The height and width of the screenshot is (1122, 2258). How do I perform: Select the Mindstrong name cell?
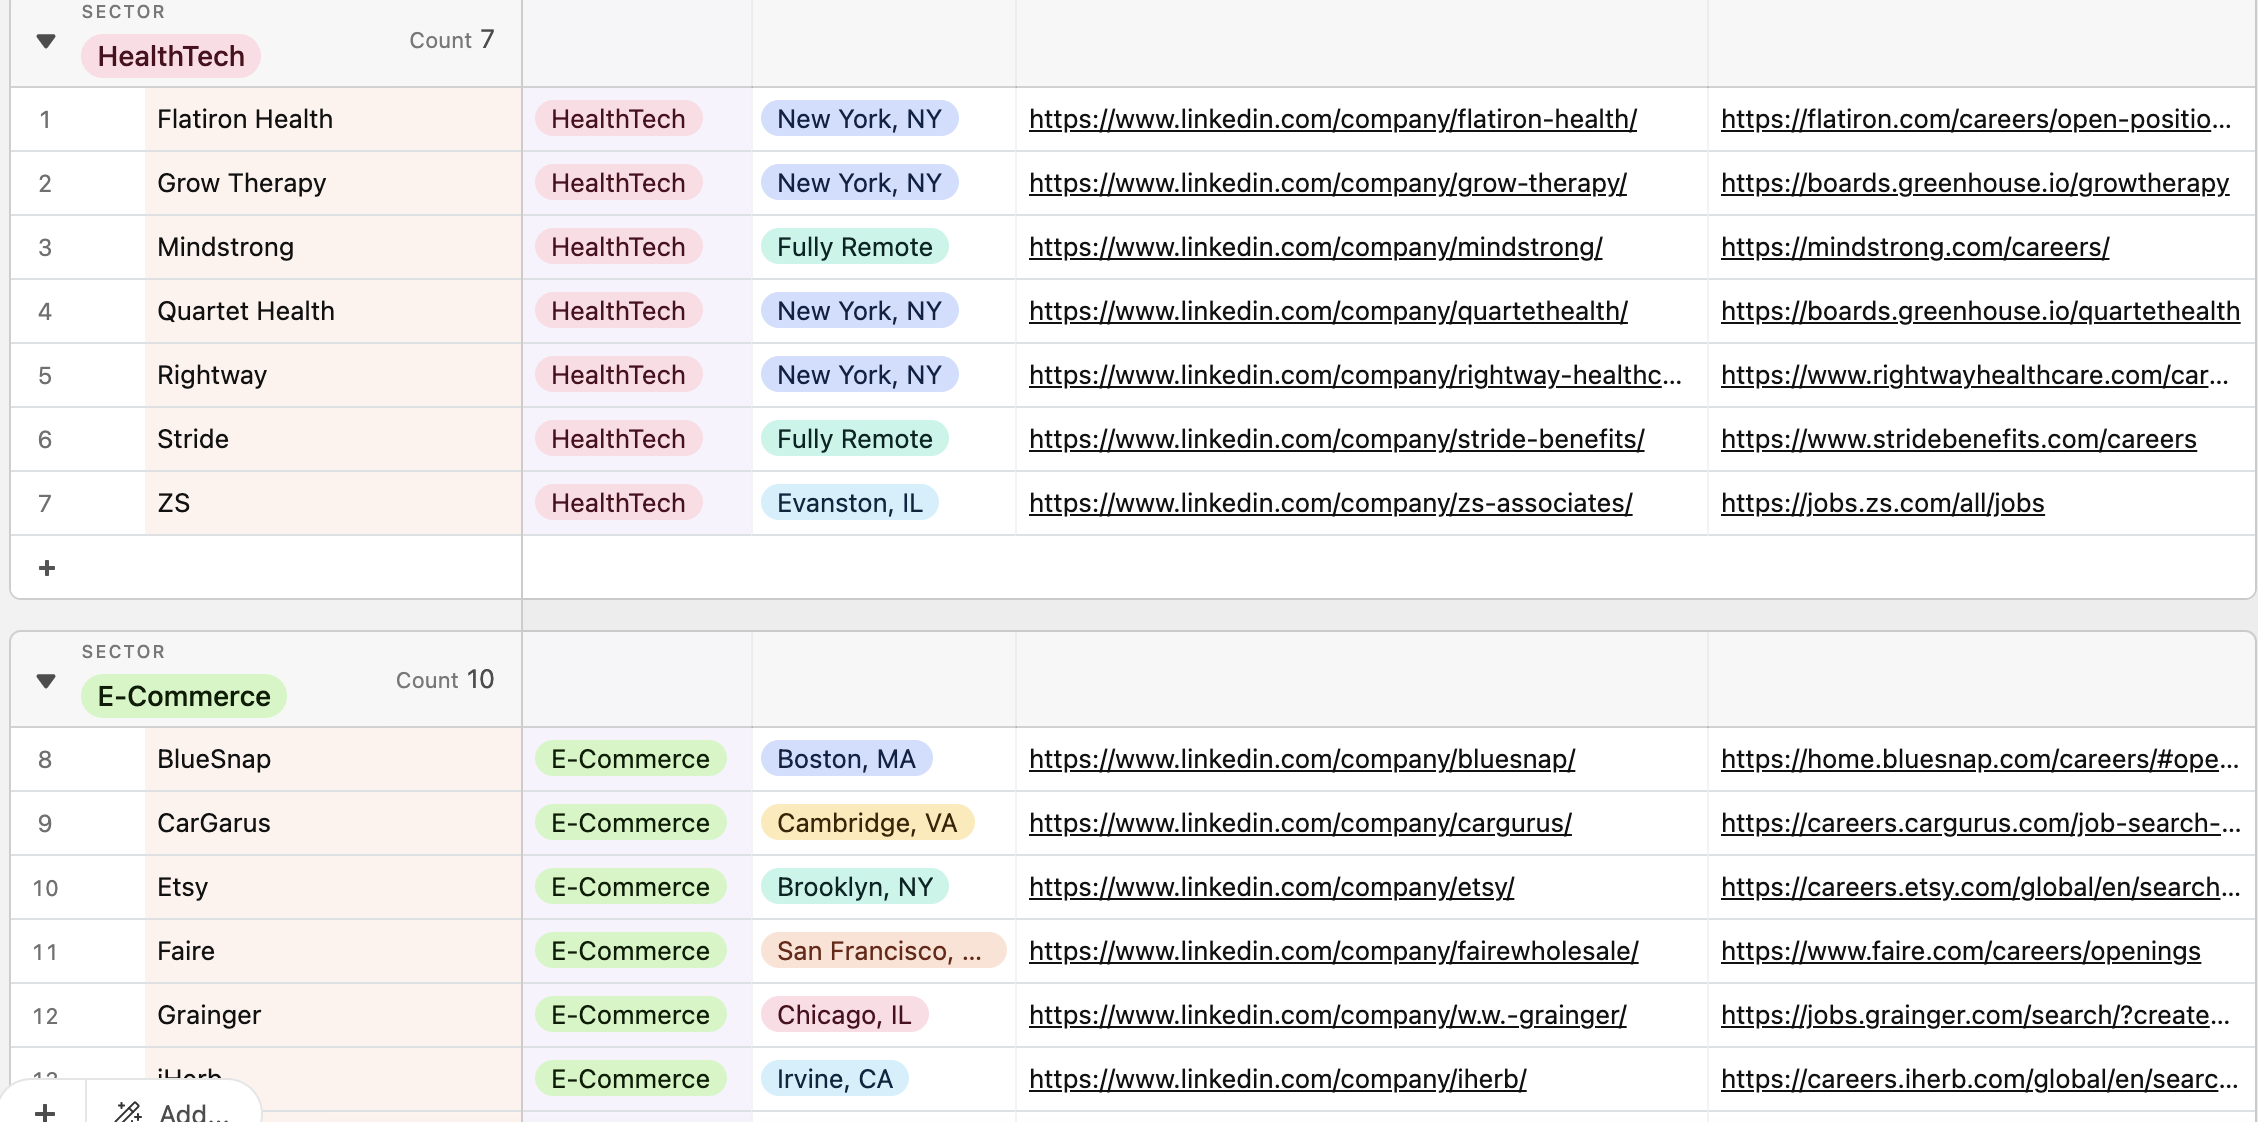[x=333, y=247]
